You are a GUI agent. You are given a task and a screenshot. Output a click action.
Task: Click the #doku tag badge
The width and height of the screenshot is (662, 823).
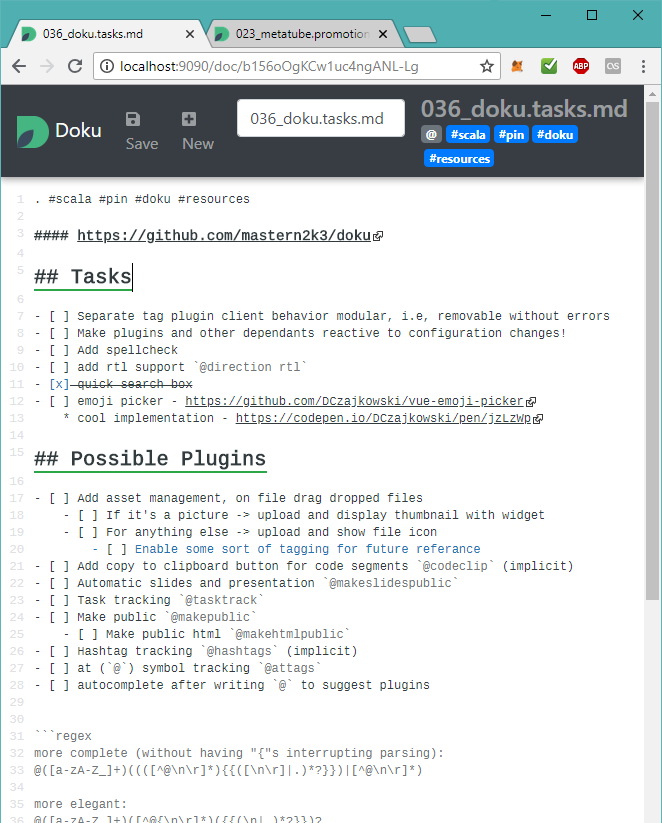click(555, 134)
